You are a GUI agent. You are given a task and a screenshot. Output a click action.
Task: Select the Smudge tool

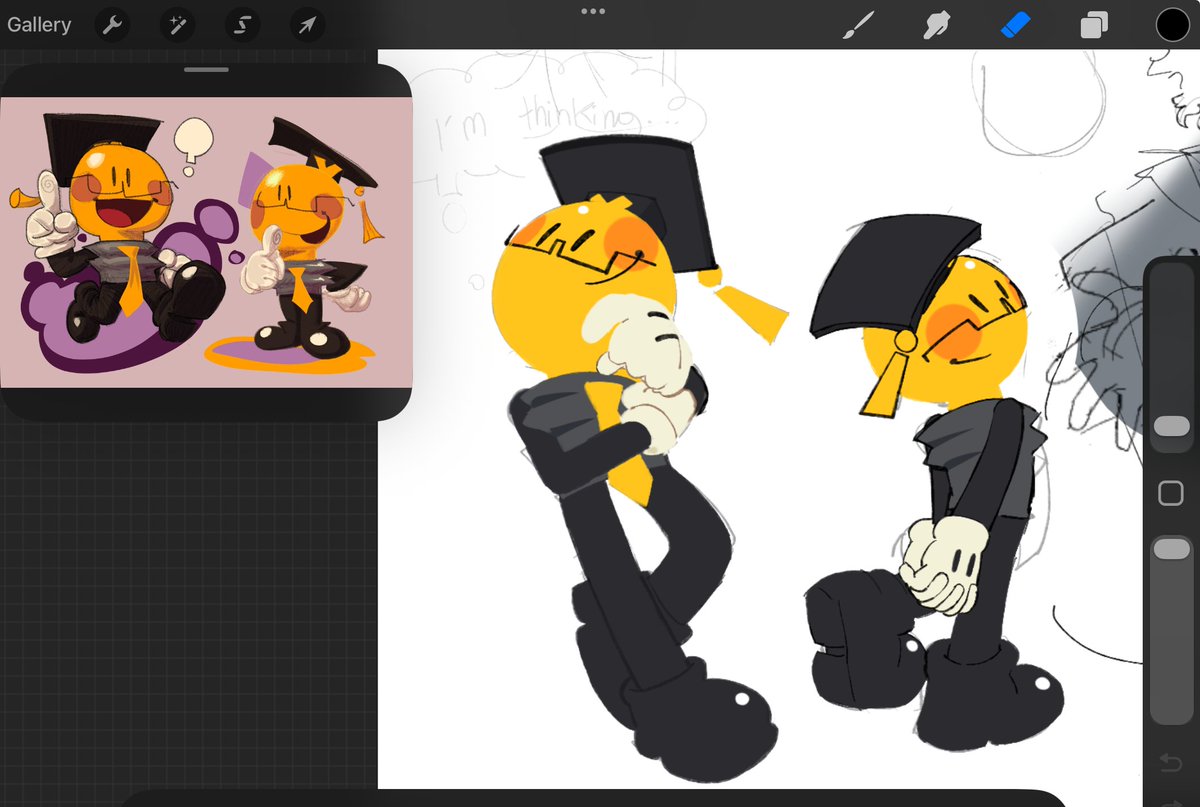coord(936,25)
